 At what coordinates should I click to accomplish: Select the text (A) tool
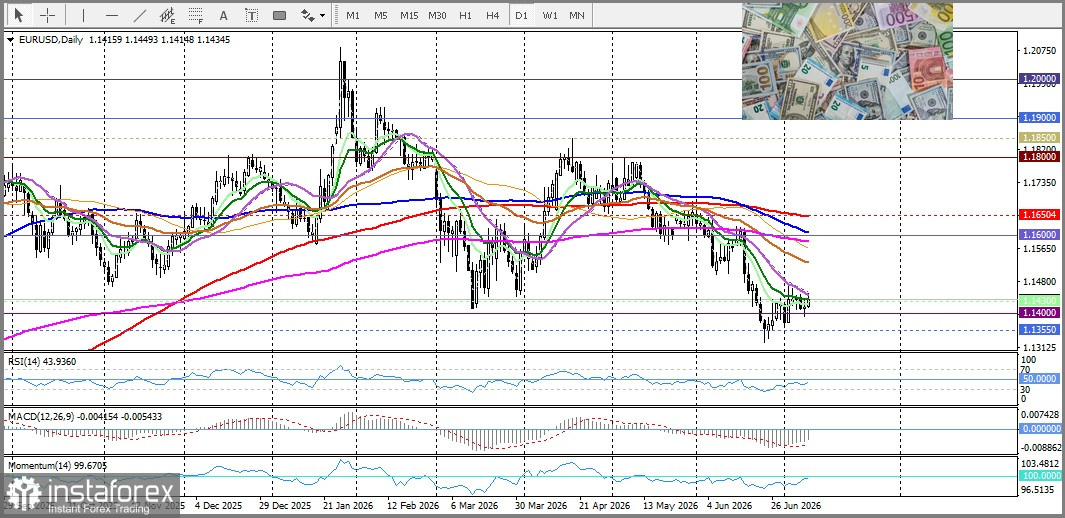[223, 15]
